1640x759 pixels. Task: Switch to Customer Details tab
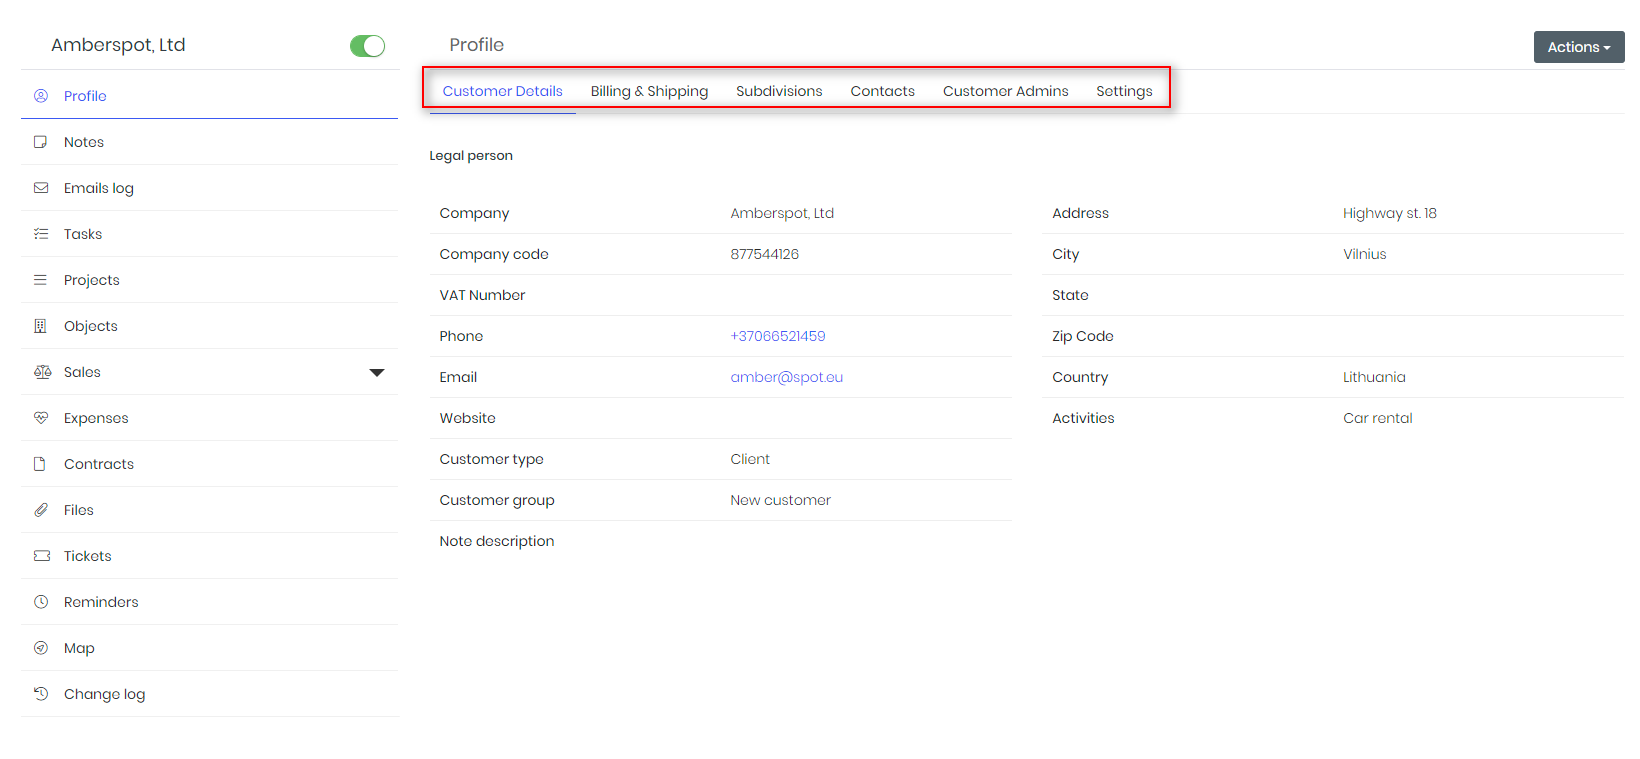click(x=503, y=91)
